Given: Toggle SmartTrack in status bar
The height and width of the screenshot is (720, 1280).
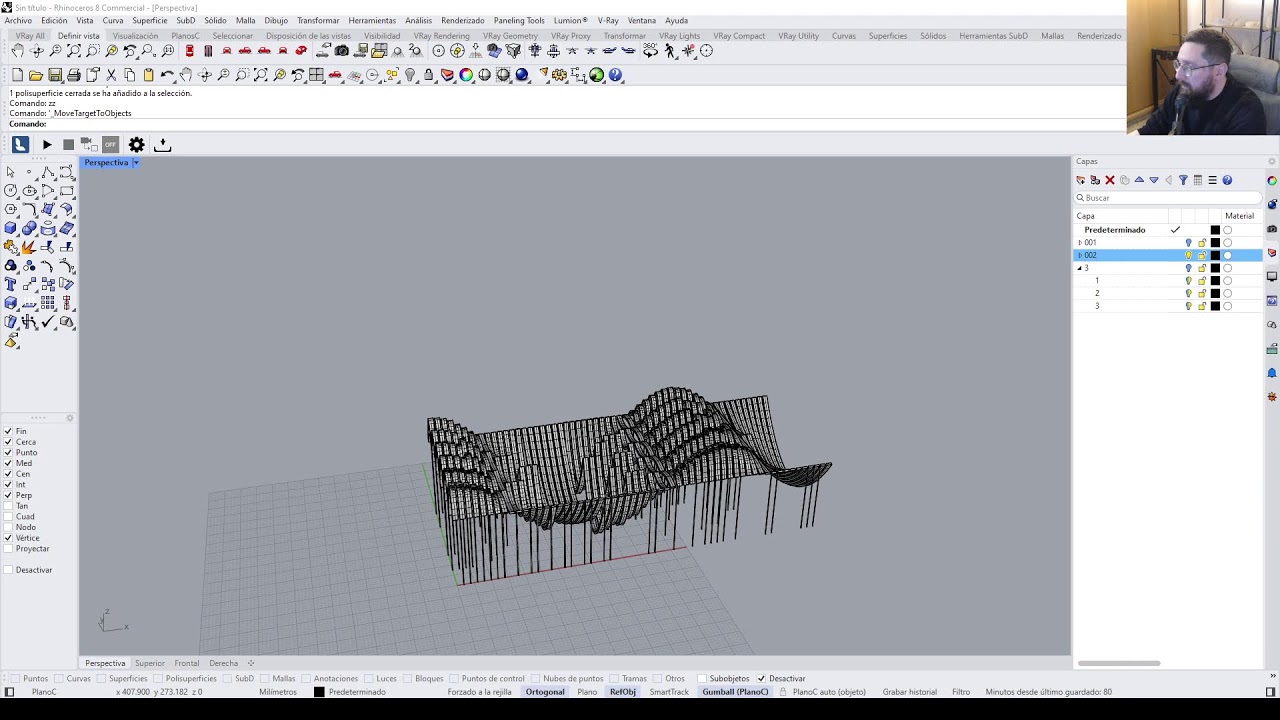Looking at the screenshot, I should [669, 692].
